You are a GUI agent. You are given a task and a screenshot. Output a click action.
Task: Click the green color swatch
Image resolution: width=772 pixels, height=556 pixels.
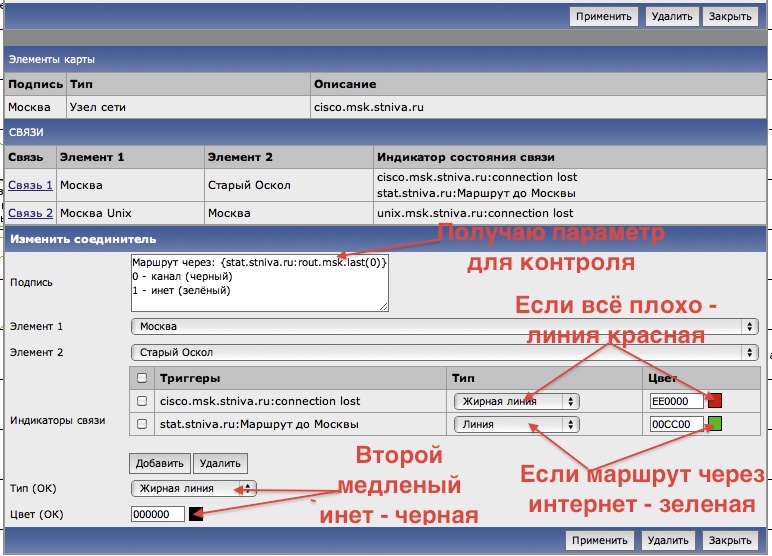click(715, 424)
